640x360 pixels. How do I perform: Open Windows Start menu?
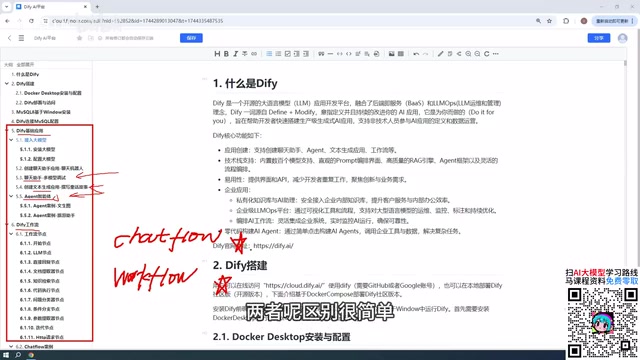coord(6,355)
